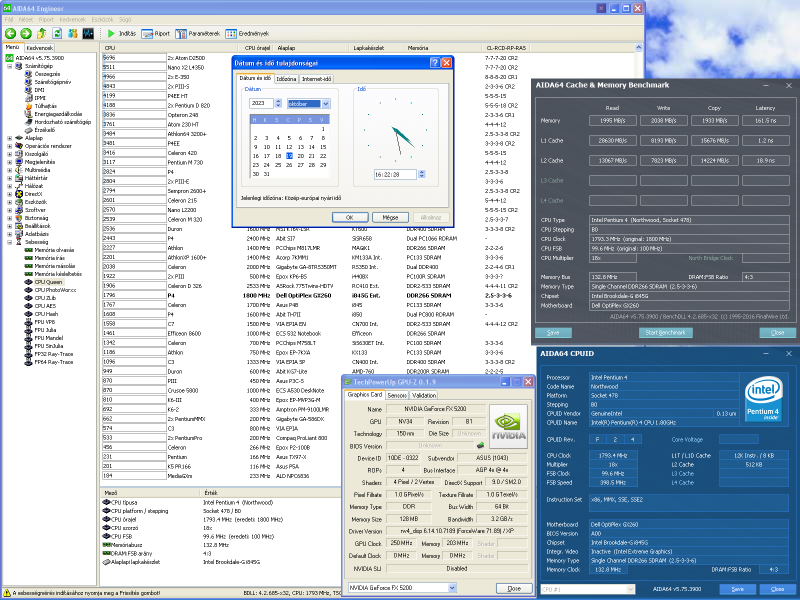800x600 pixels.
Task: Select Memória késleltetés benchmark
Action: (x=58, y=274)
